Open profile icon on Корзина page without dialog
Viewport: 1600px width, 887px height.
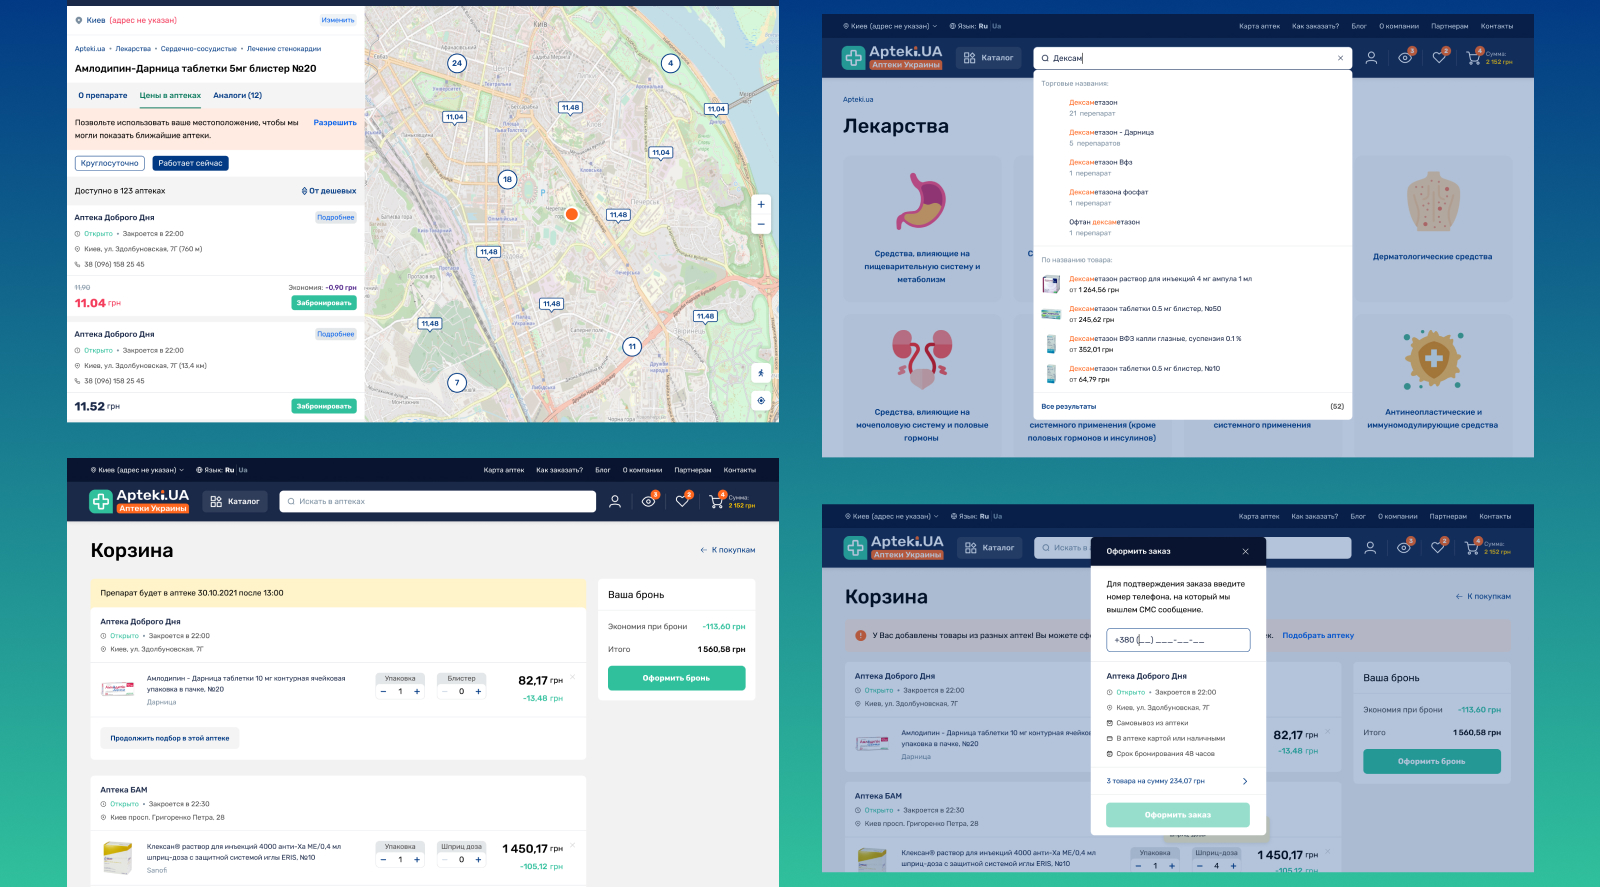pyautogui.click(x=615, y=501)
